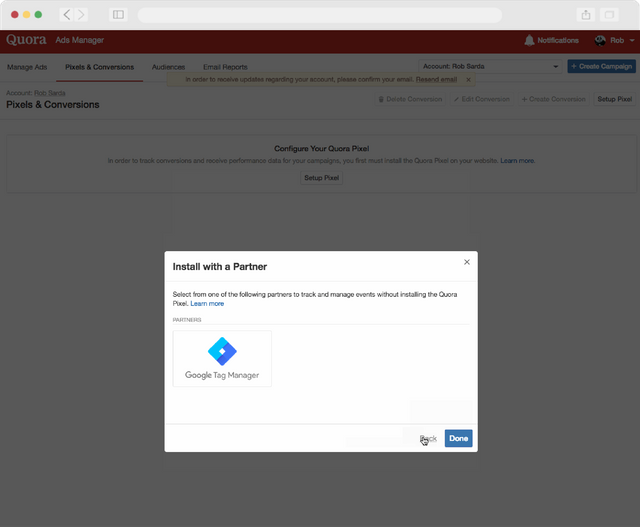Select the Google Tag Manager partner card
Image resolution: width=640 pixels, height=527 pixels.
222,358
